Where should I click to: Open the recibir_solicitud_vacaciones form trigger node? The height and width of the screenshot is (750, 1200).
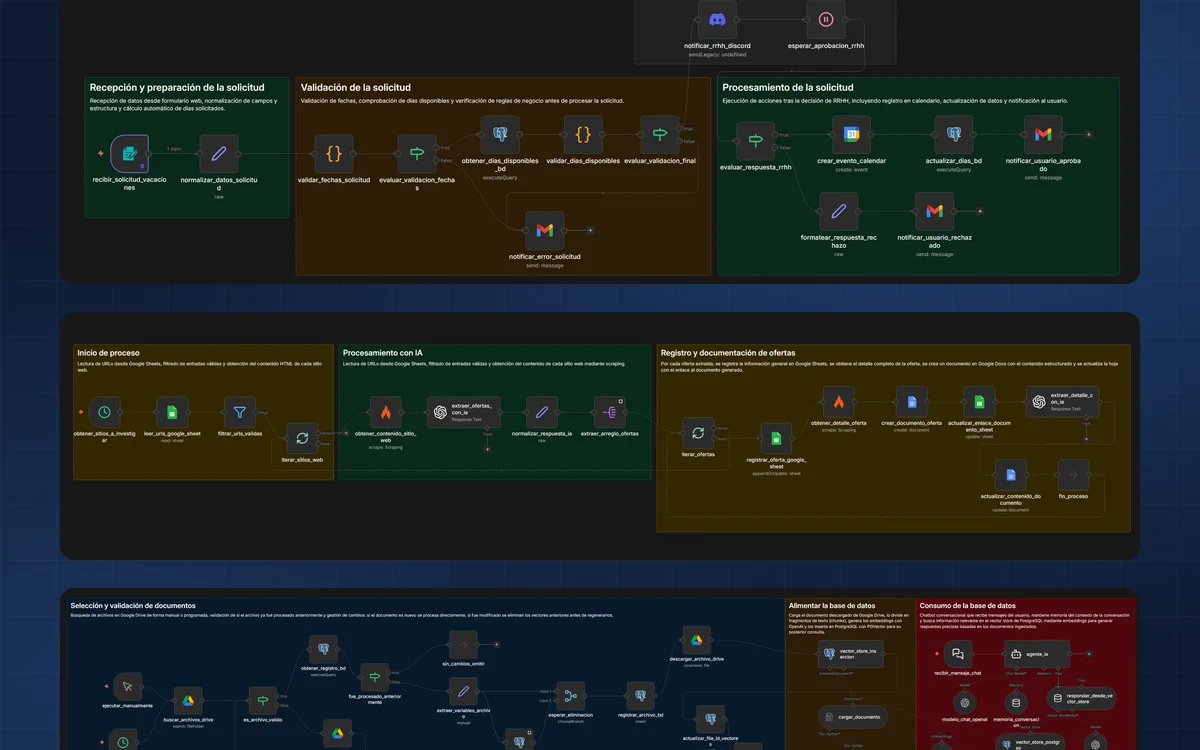pos(130,153)
